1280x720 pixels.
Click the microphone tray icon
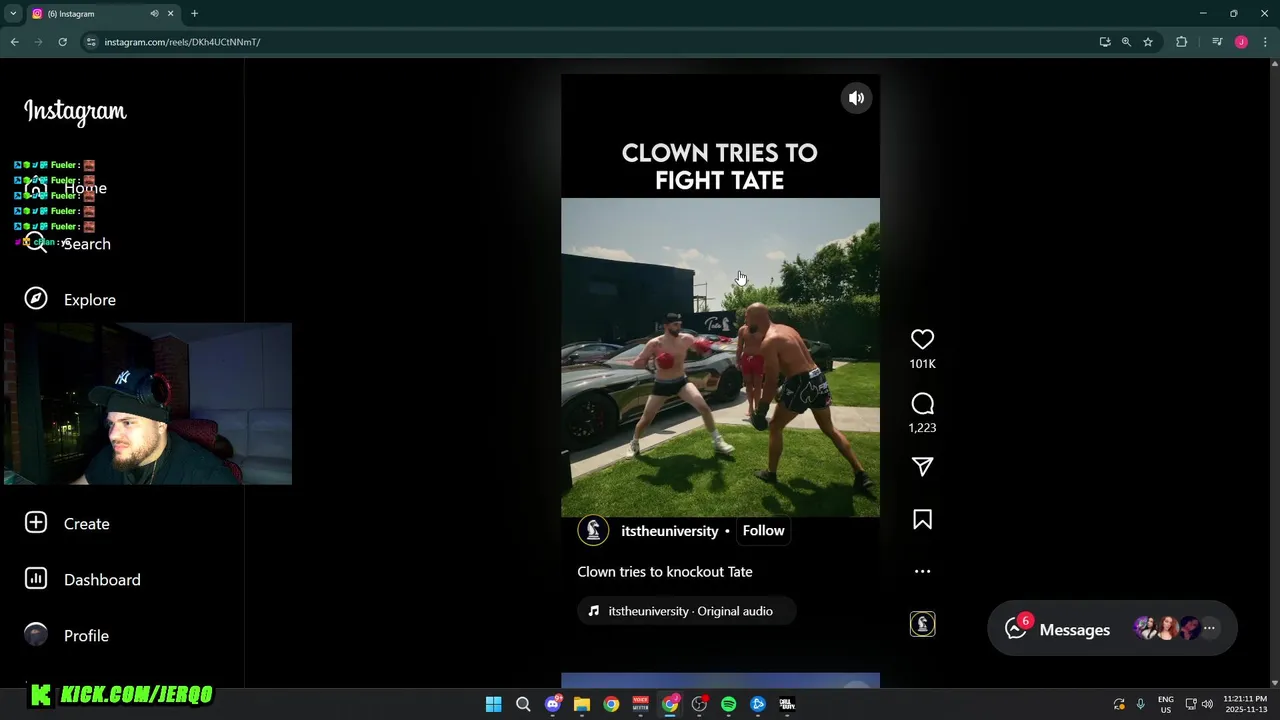tap(1140, 704)
